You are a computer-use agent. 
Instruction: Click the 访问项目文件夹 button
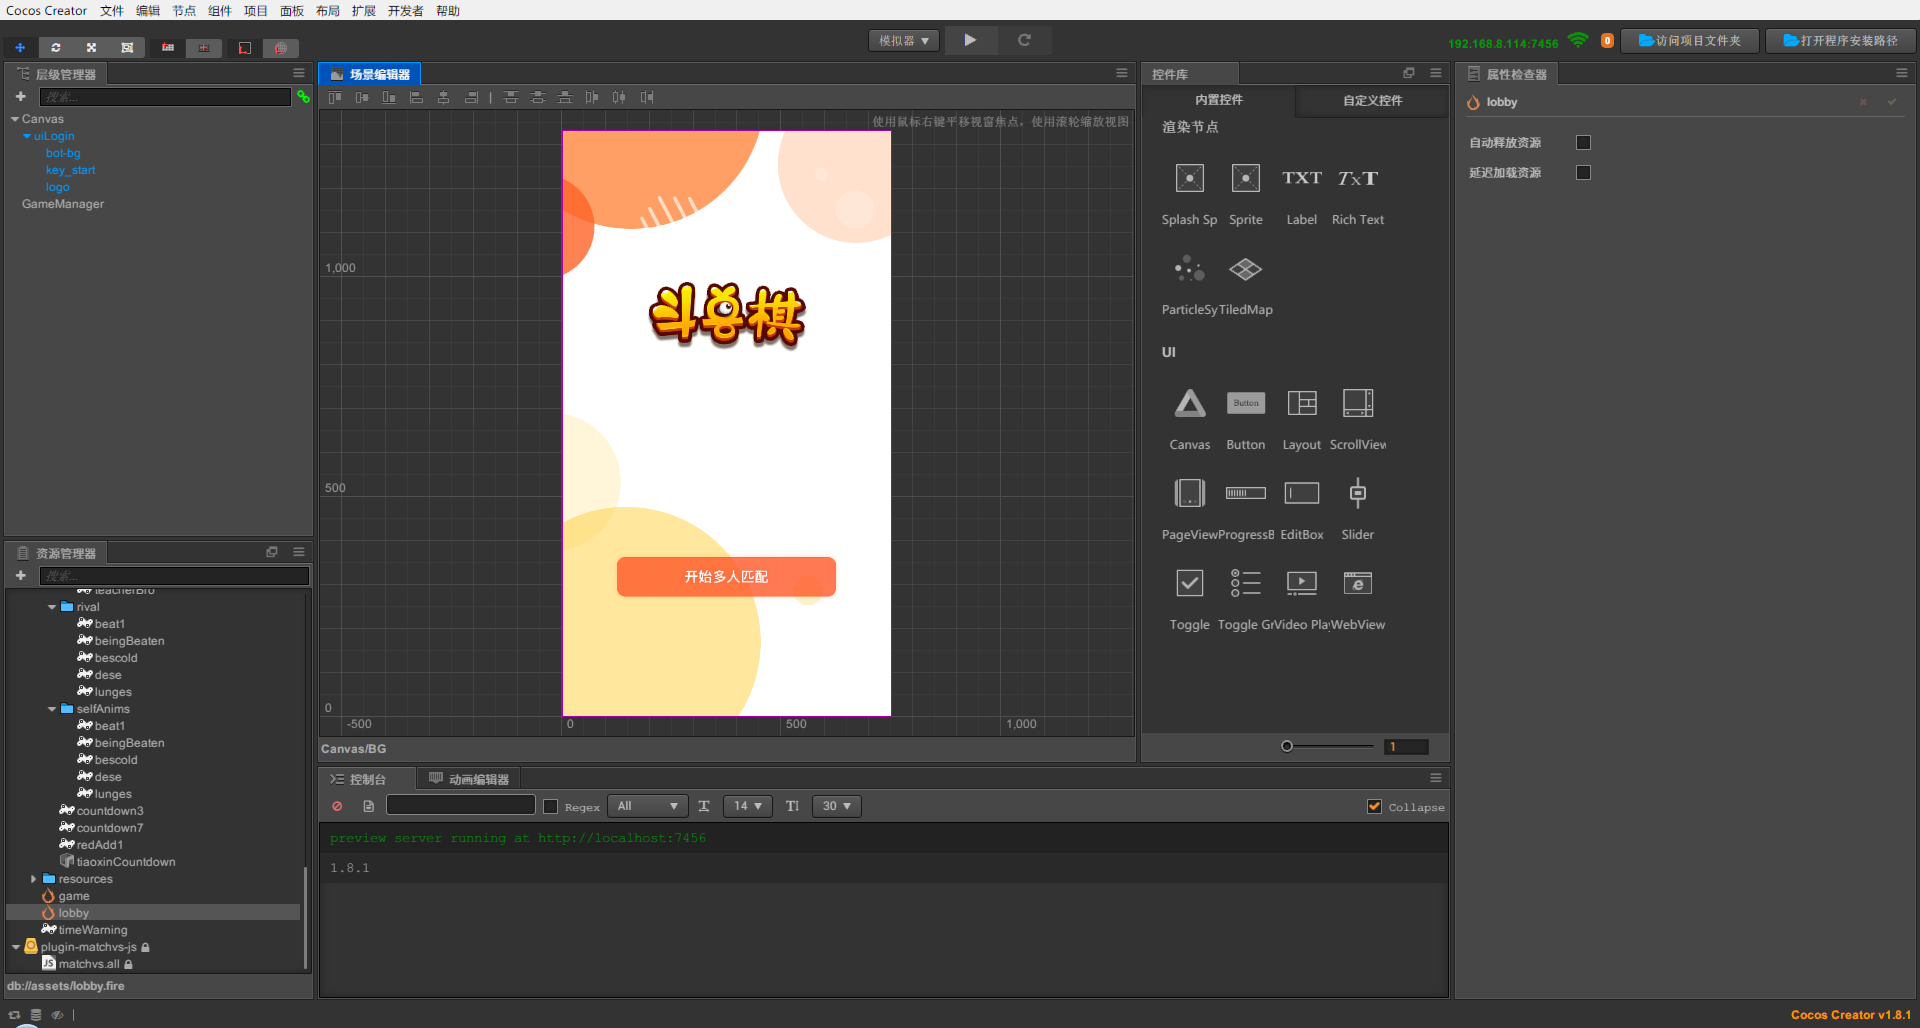(1689, 41)
